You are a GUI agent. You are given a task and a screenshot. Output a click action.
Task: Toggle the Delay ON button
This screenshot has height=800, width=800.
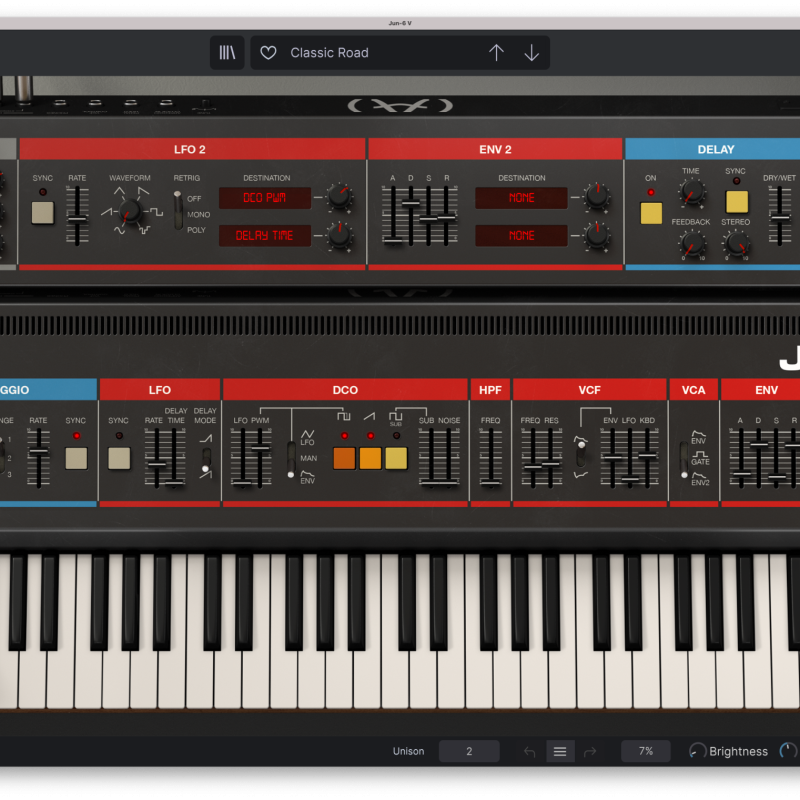pyautogui.click(x=651, y=213)
